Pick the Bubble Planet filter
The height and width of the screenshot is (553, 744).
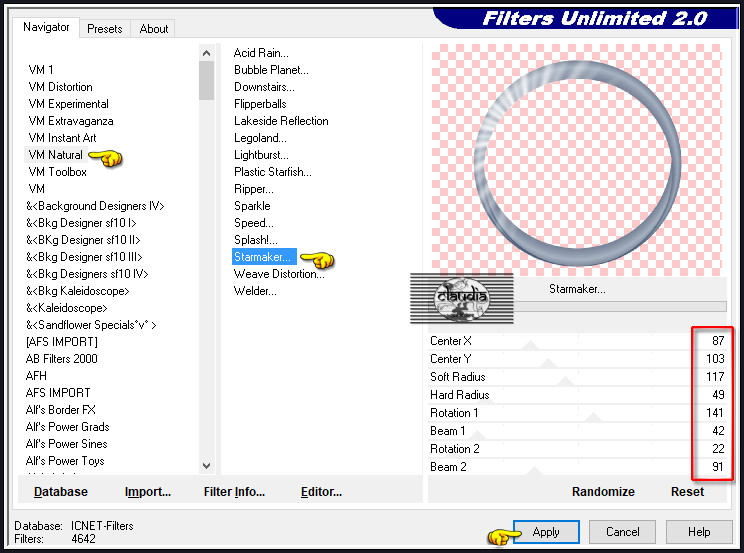click(x=271, y=70)
